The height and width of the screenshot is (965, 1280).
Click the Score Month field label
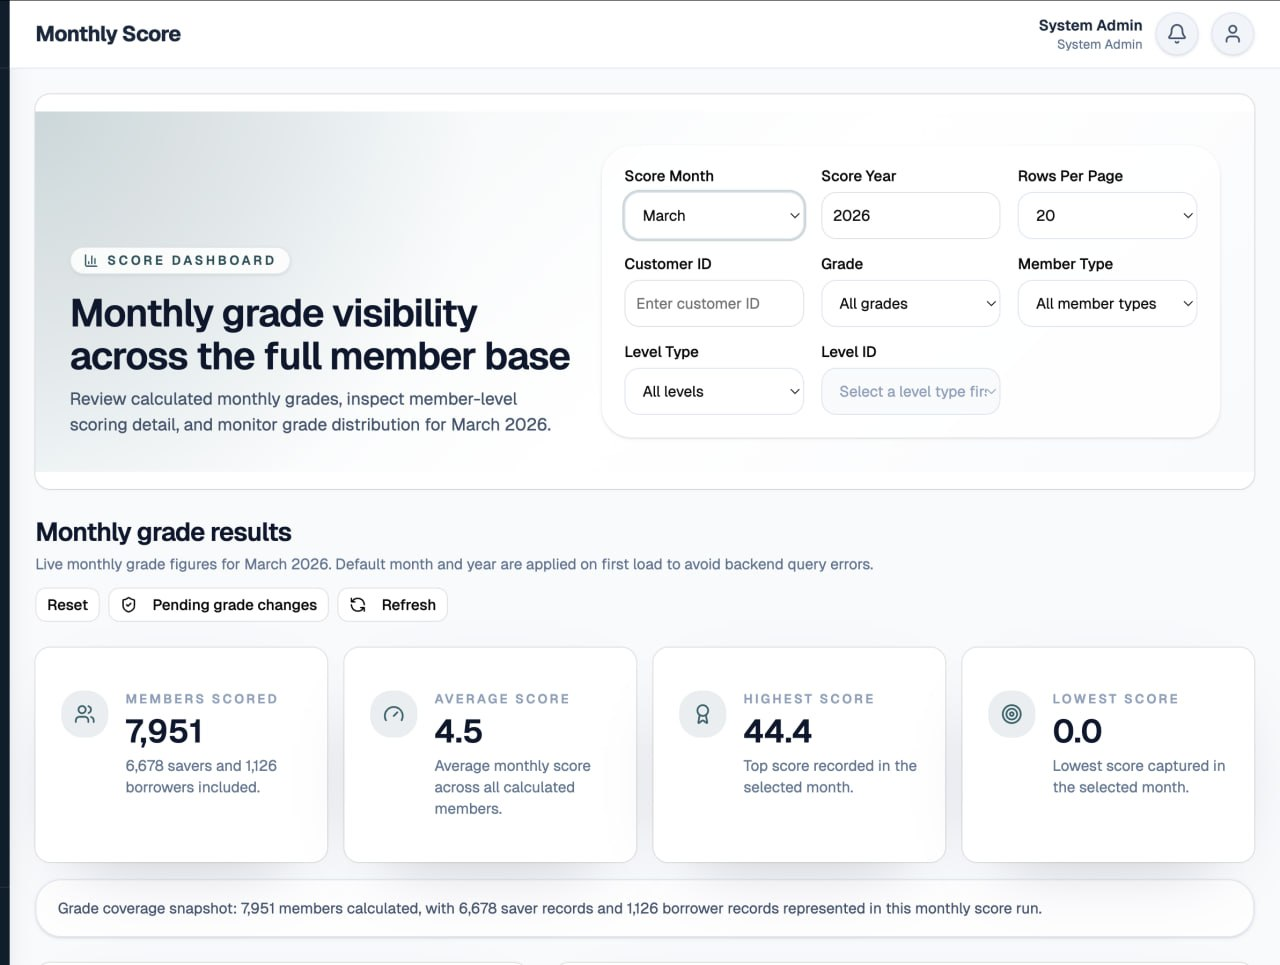tap(669, 176)
